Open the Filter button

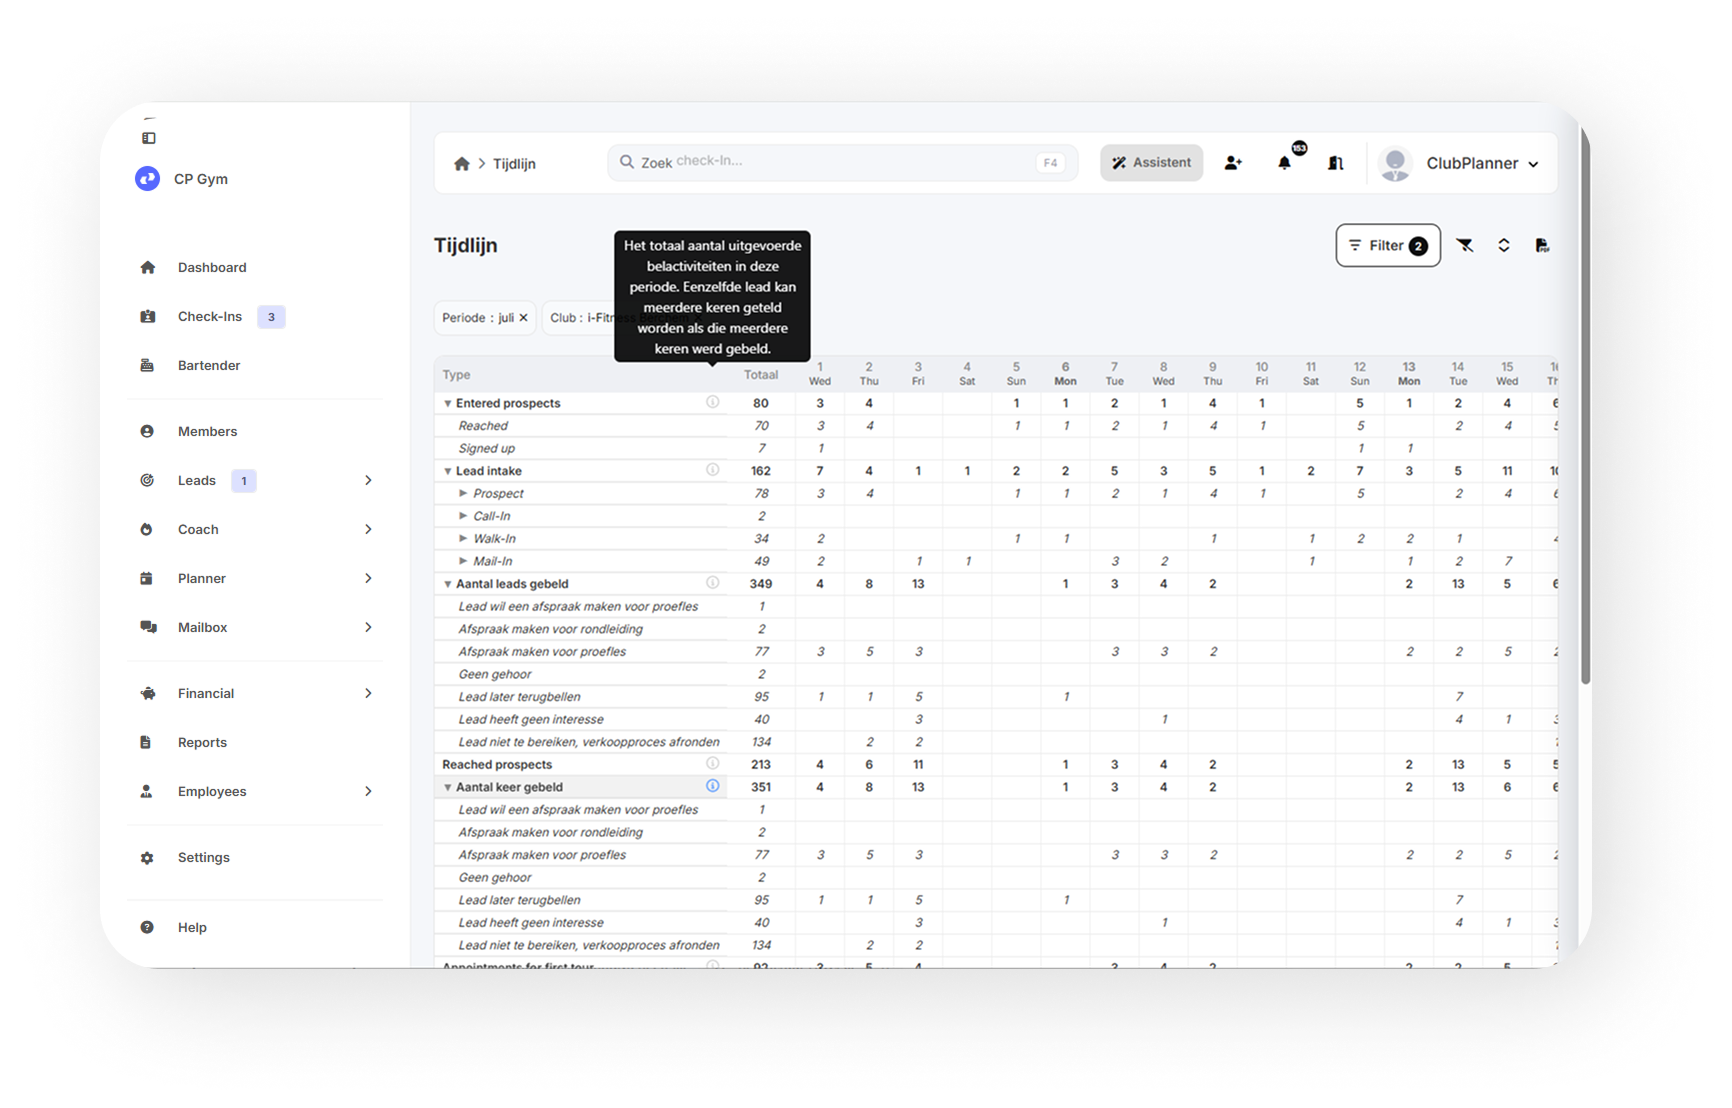(x=1388, y=245)
